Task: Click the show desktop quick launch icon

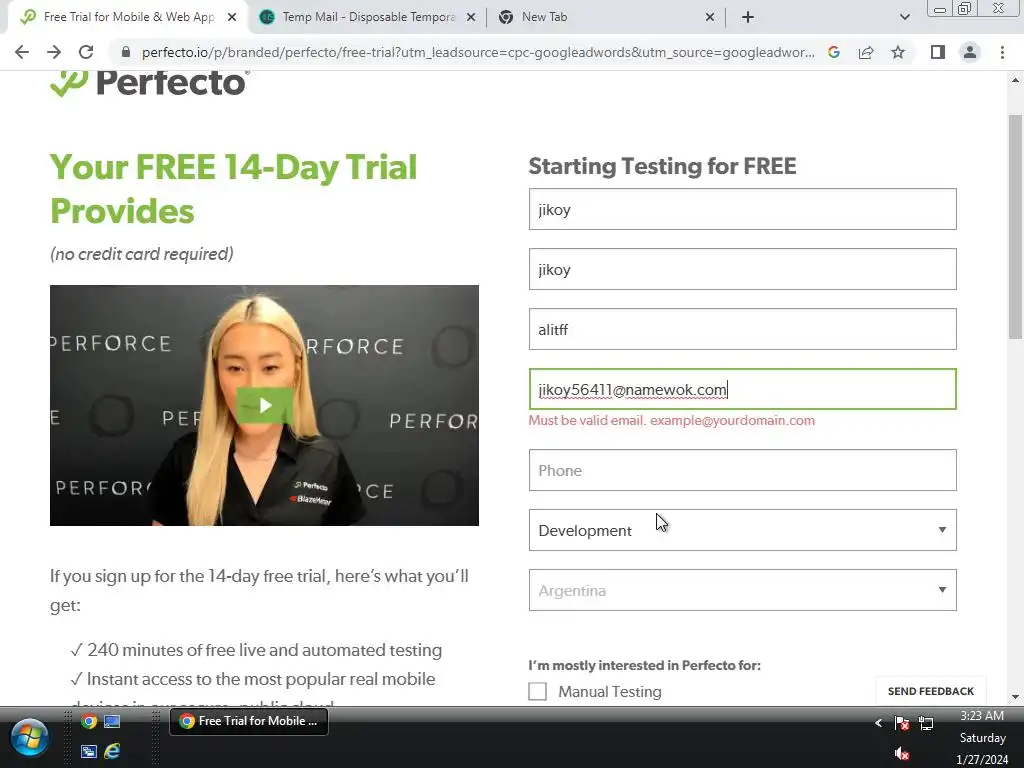Action: pyautogui.click(x=112, y=721)
